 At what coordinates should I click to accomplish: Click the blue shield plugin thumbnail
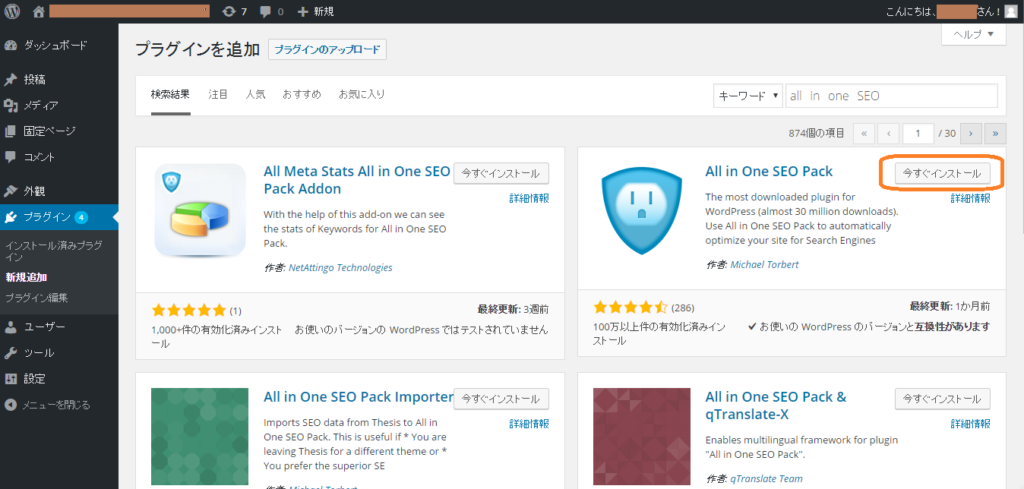pyautogui.click(x=641, y=209)
